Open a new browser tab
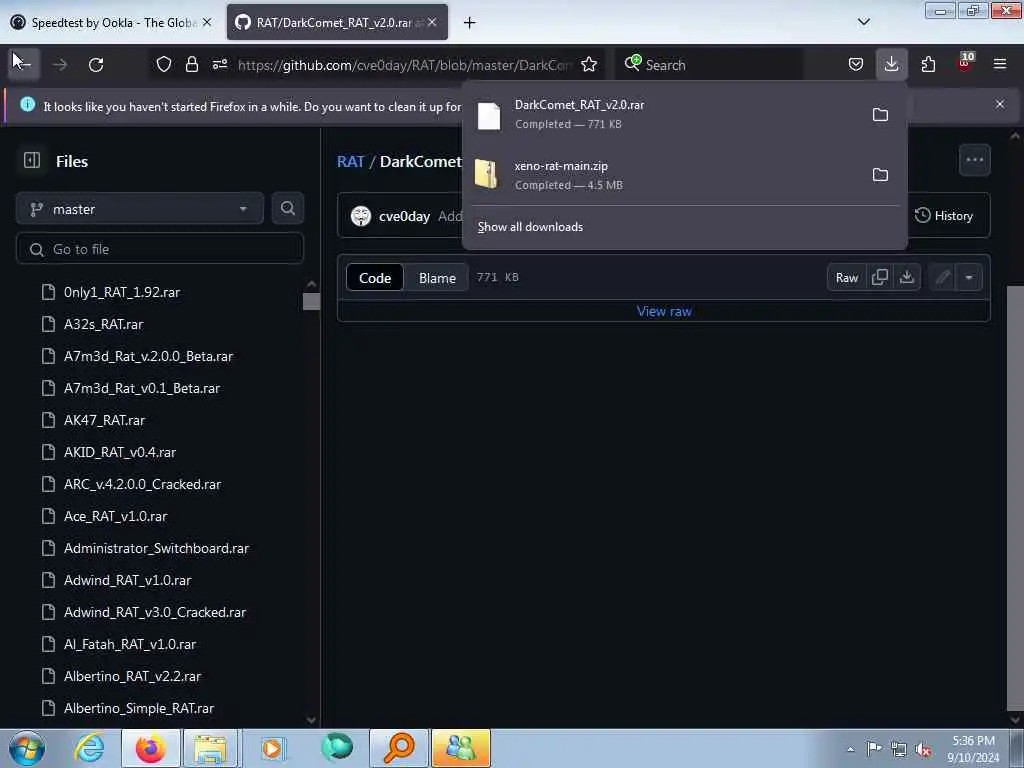This screenshot has width=1024, height=768. [x=470, y=23]
